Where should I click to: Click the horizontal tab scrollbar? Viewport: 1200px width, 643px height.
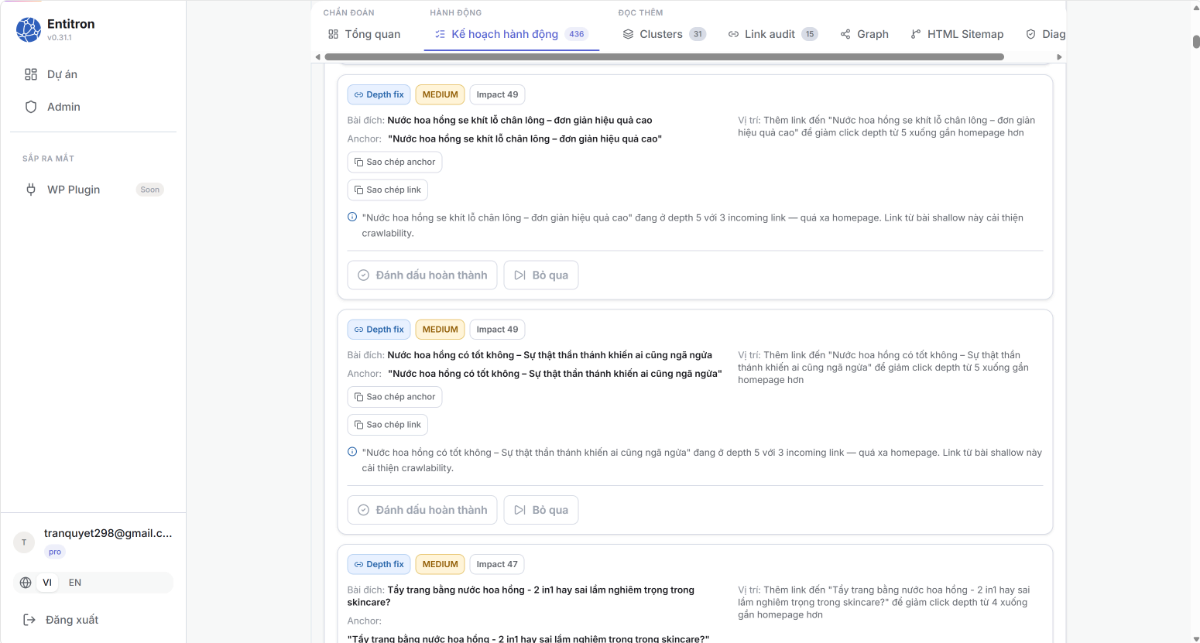coord(664,57)
